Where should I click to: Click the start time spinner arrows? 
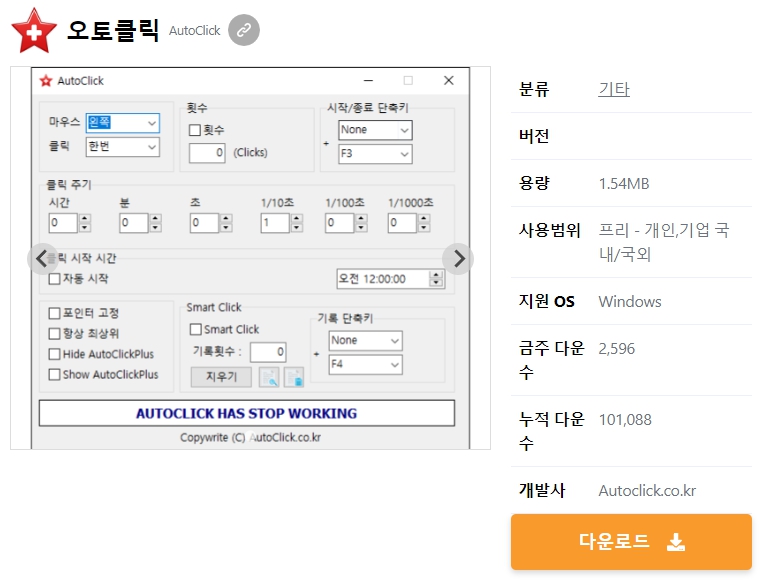[437, 279]
